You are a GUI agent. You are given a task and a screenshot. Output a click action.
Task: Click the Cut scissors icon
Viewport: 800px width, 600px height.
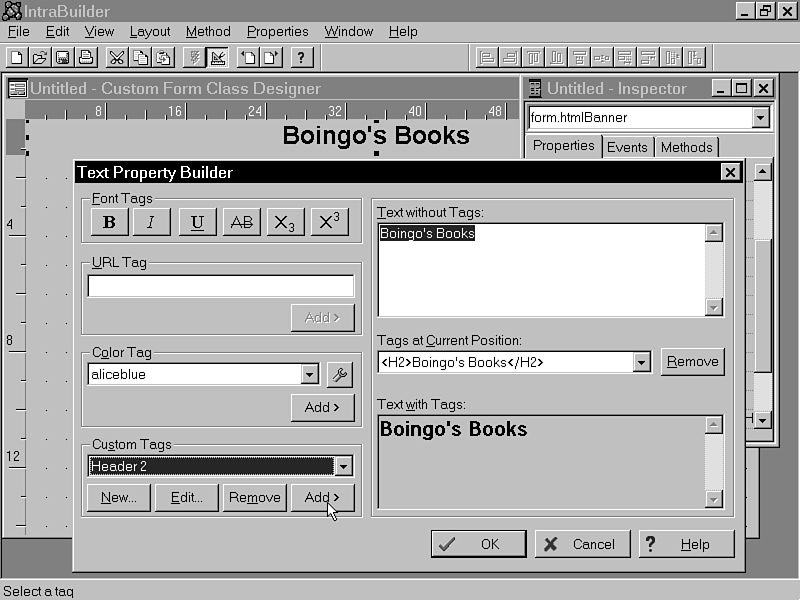point(117,57)
